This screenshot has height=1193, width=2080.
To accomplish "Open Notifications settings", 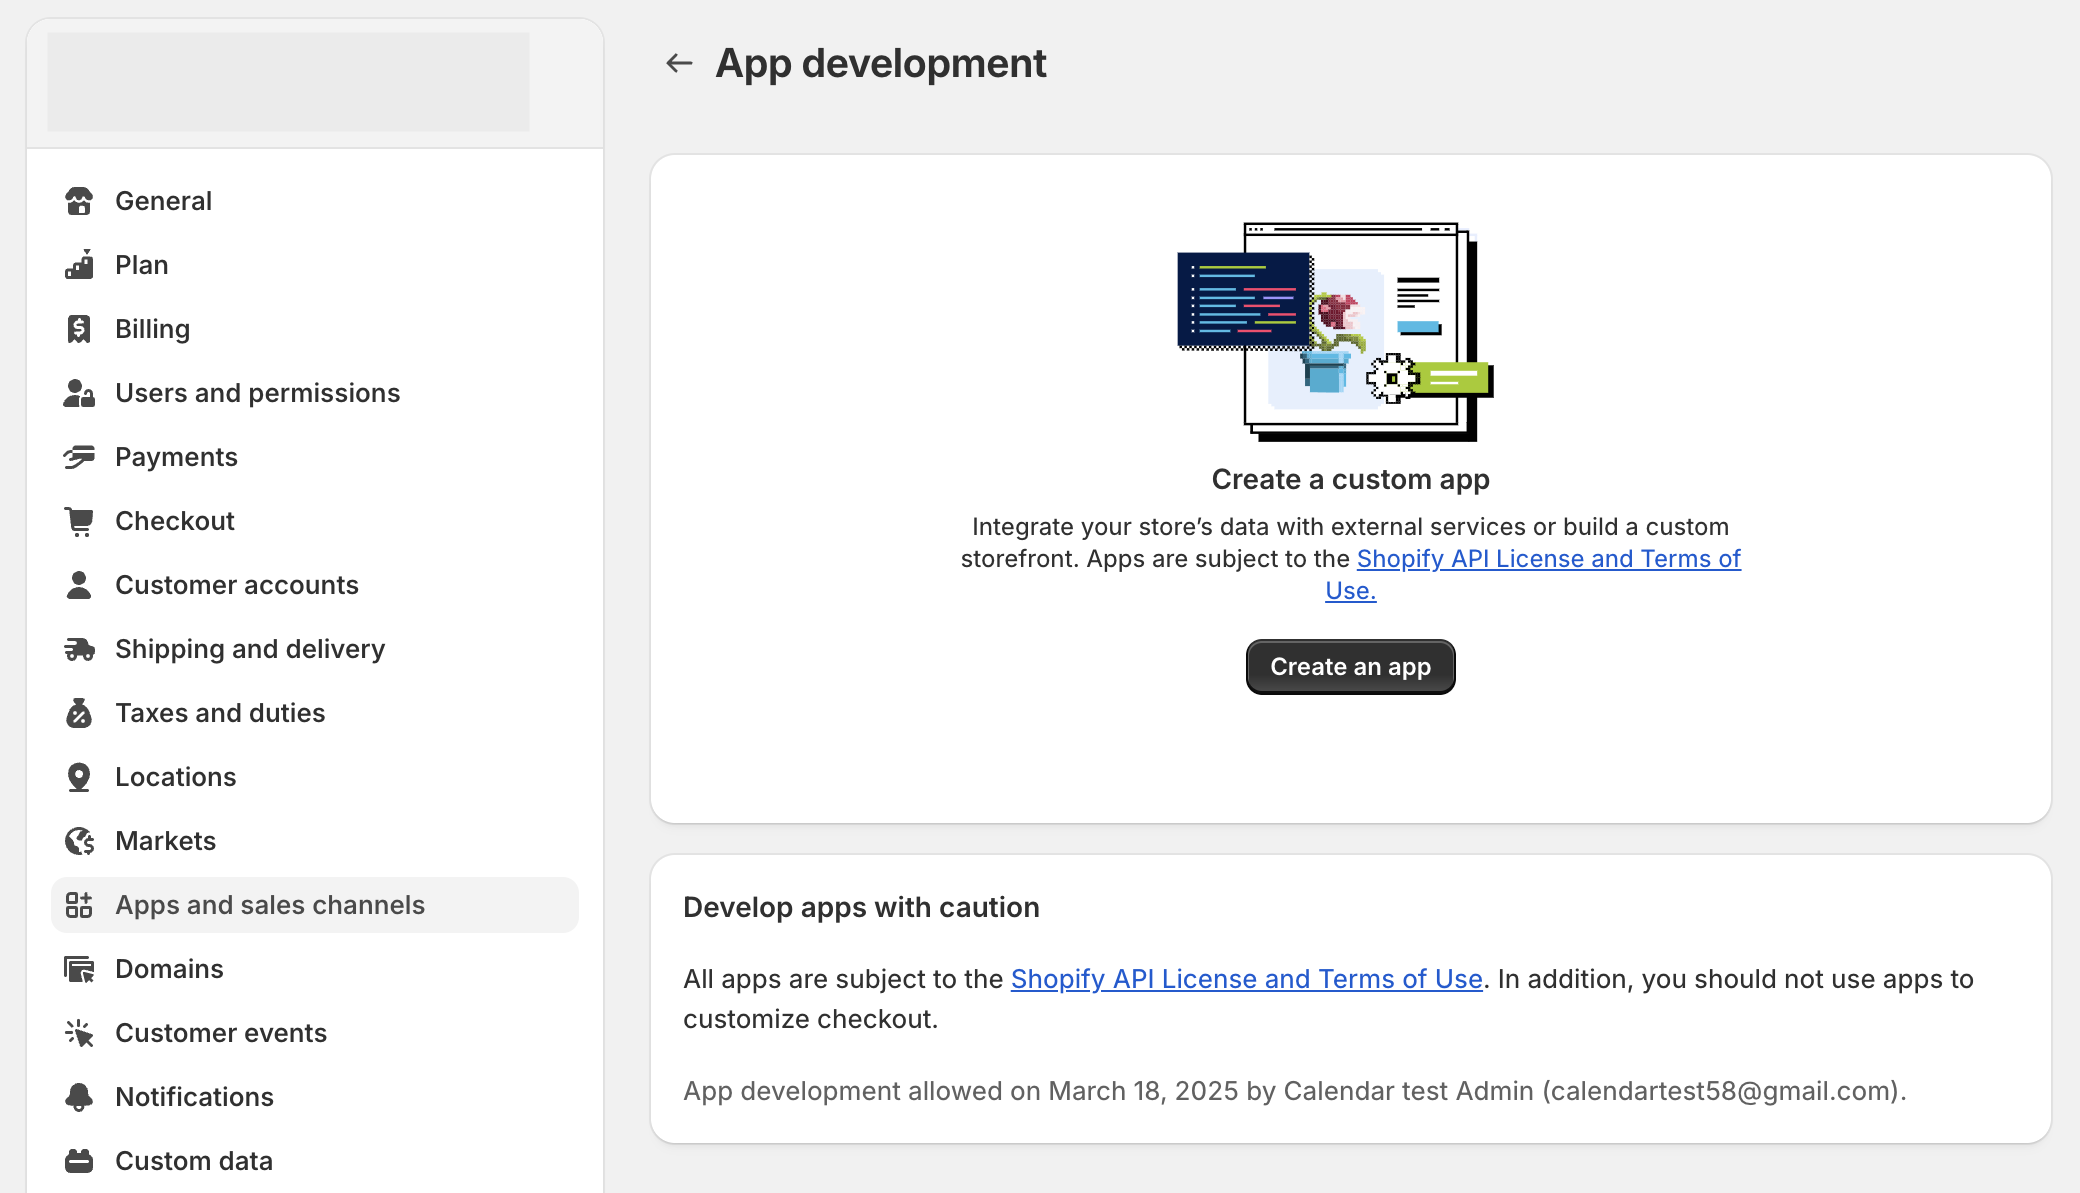I will pos(315,1097).
